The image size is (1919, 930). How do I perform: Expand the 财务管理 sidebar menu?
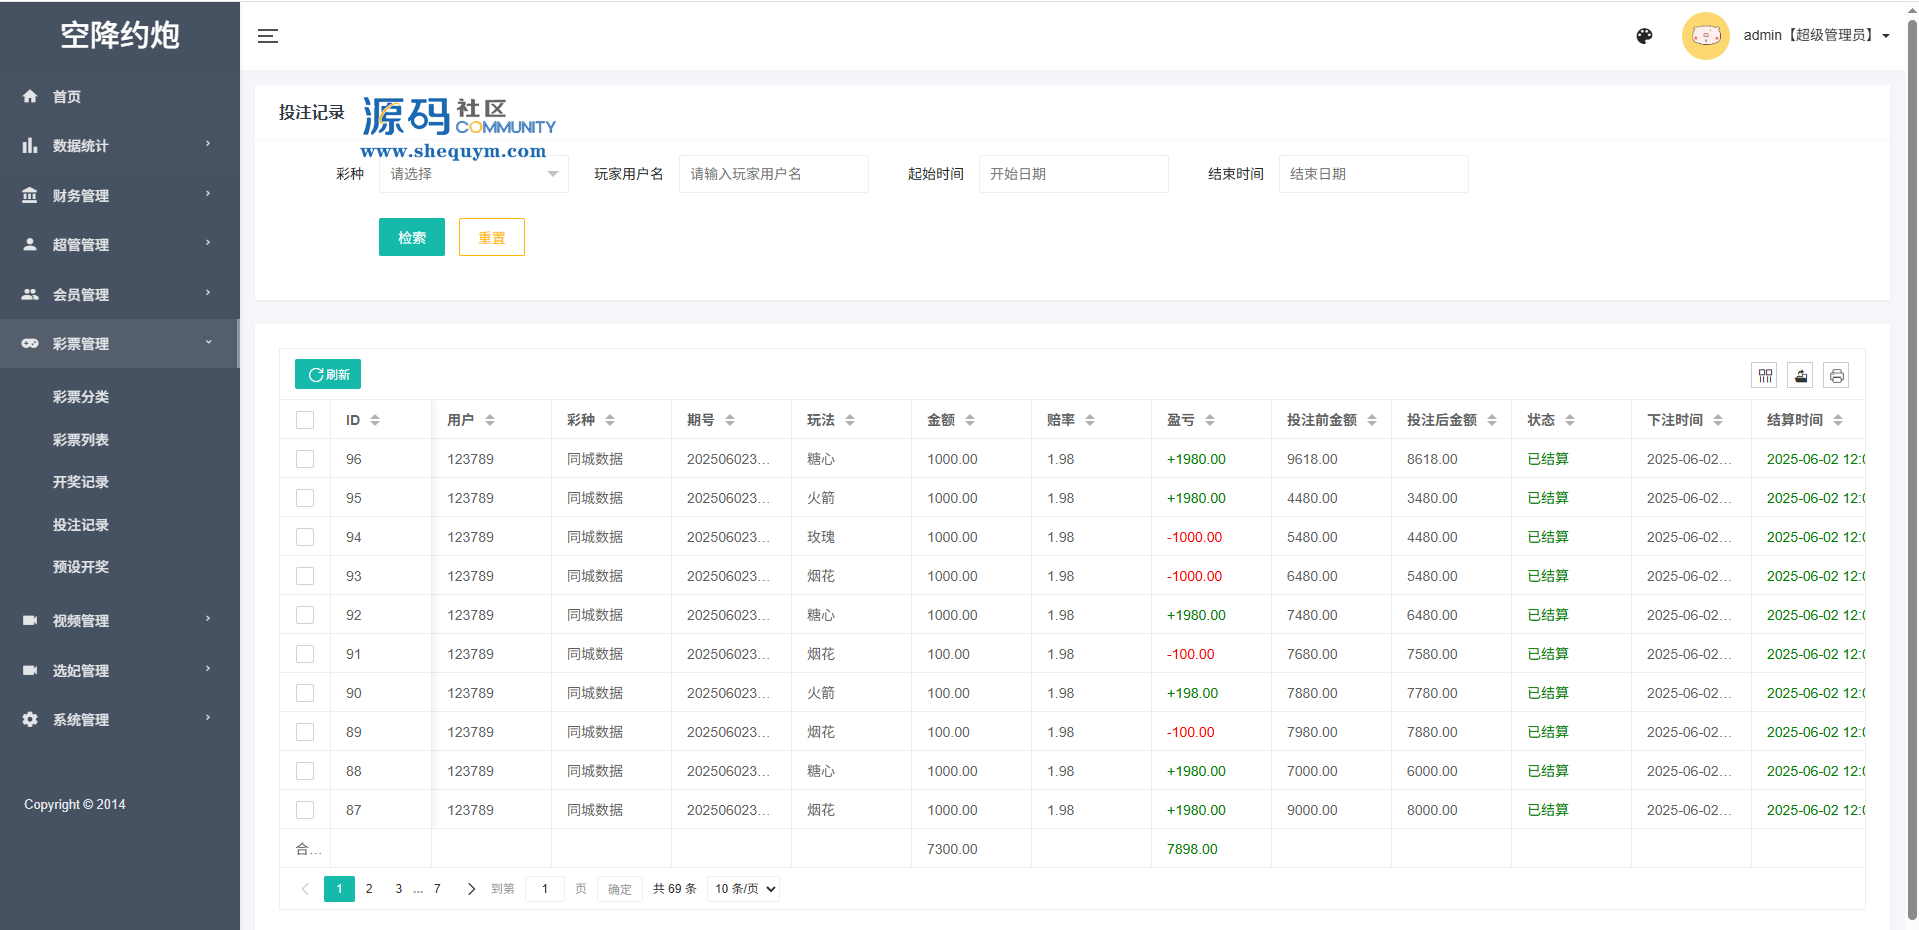coord(119,195)
